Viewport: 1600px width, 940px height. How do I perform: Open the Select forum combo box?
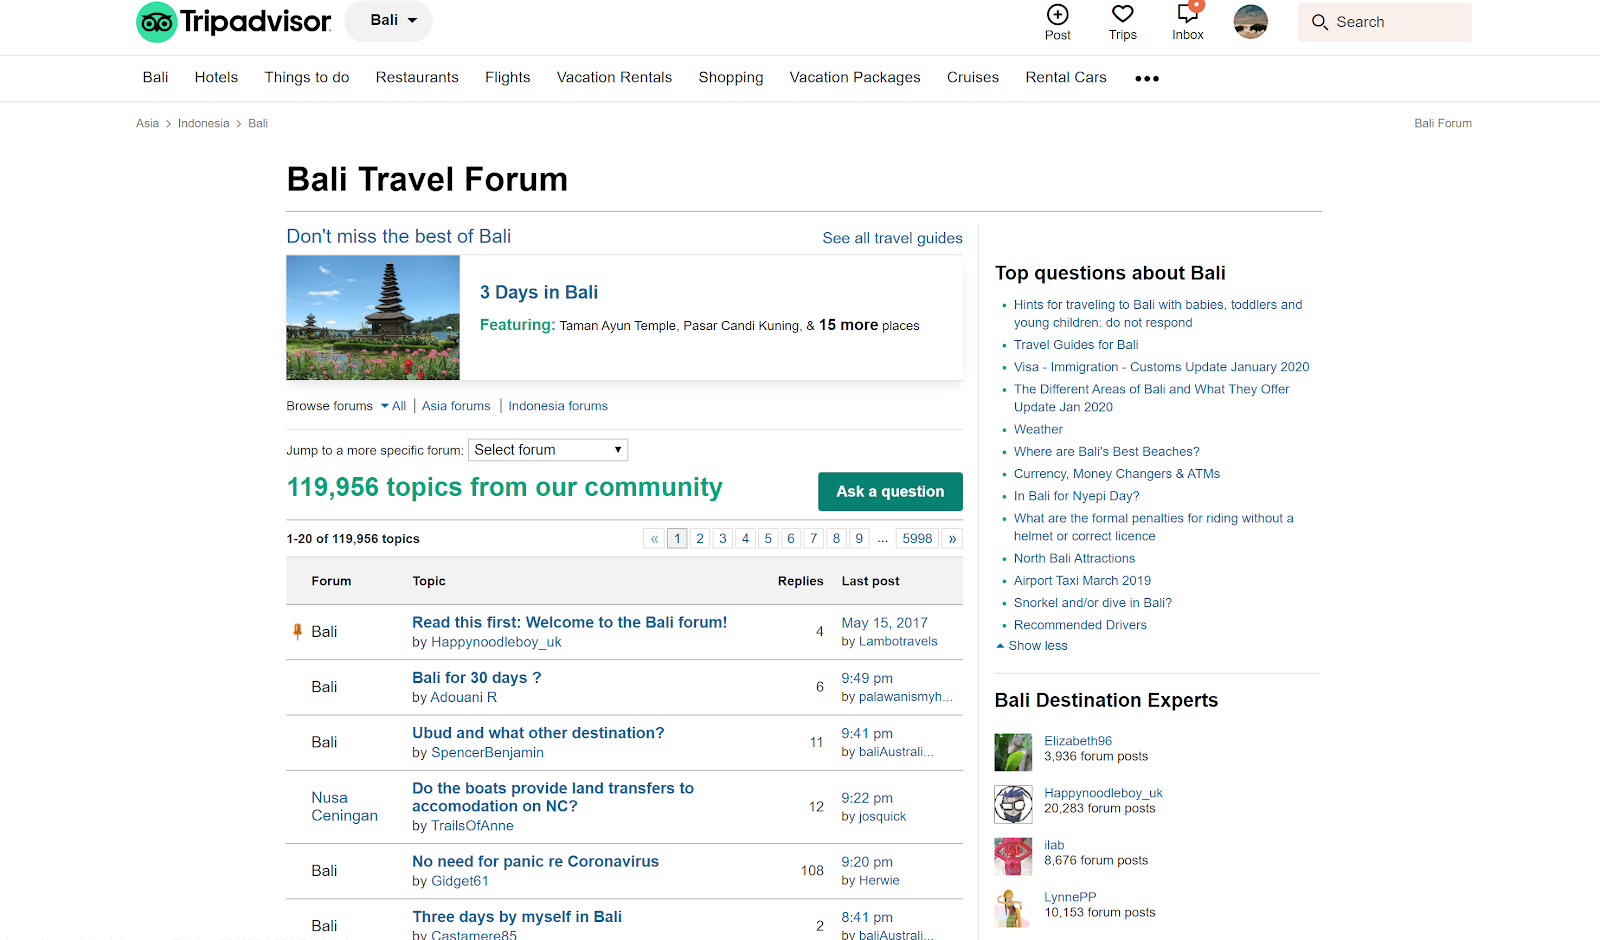pyautogui.click(x=548, y=450)
